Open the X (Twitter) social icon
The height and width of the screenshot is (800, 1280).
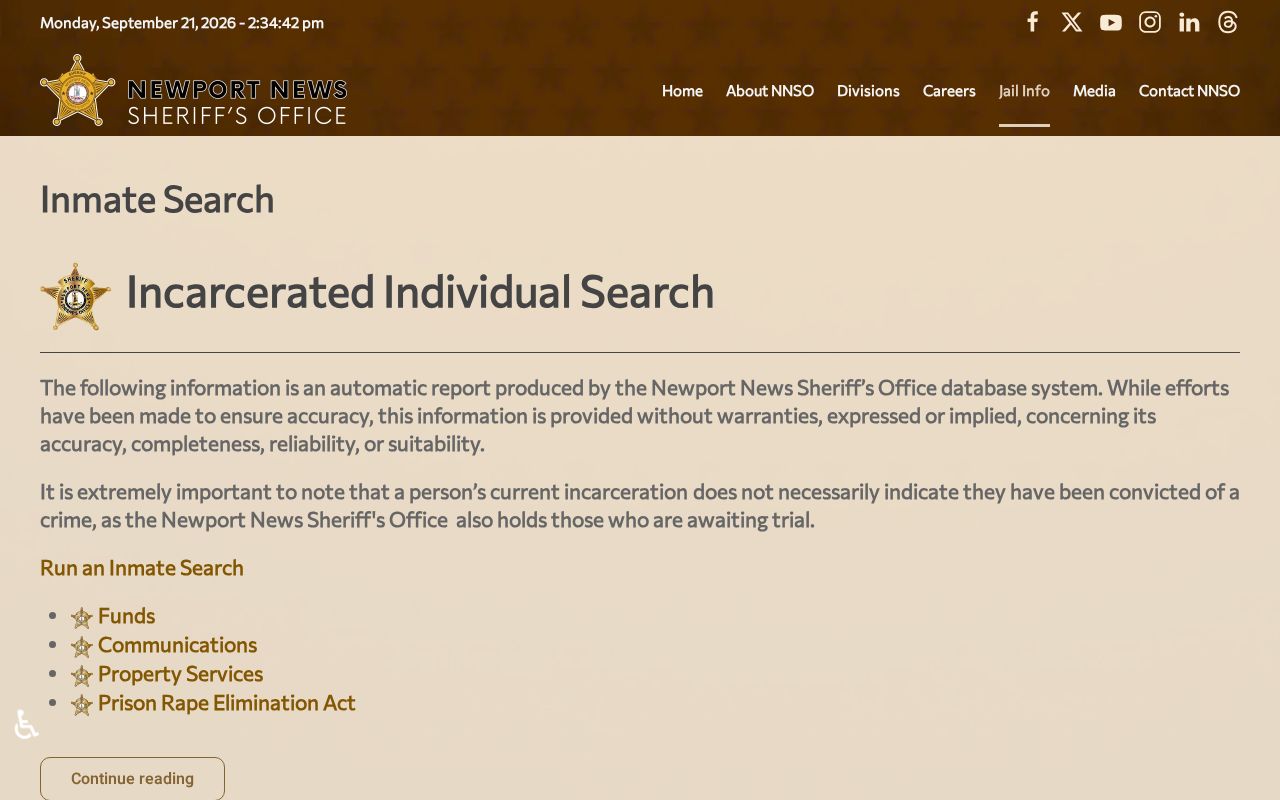tap(1072, 22)
